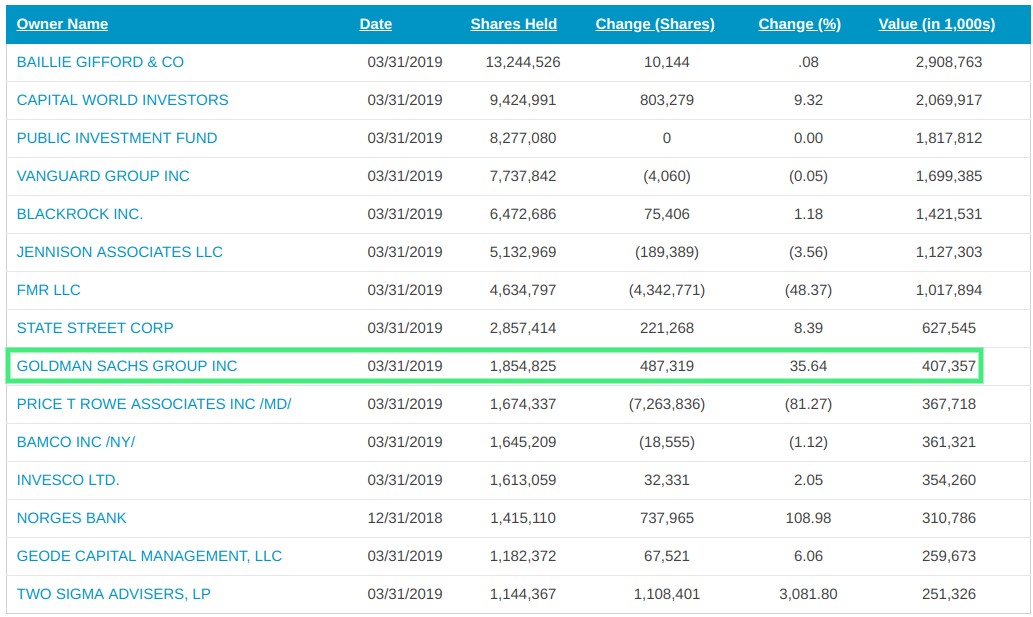The image size is (1033, 617).
Task: Sort table by Owner Name header
Action: (x=62, y=24)
